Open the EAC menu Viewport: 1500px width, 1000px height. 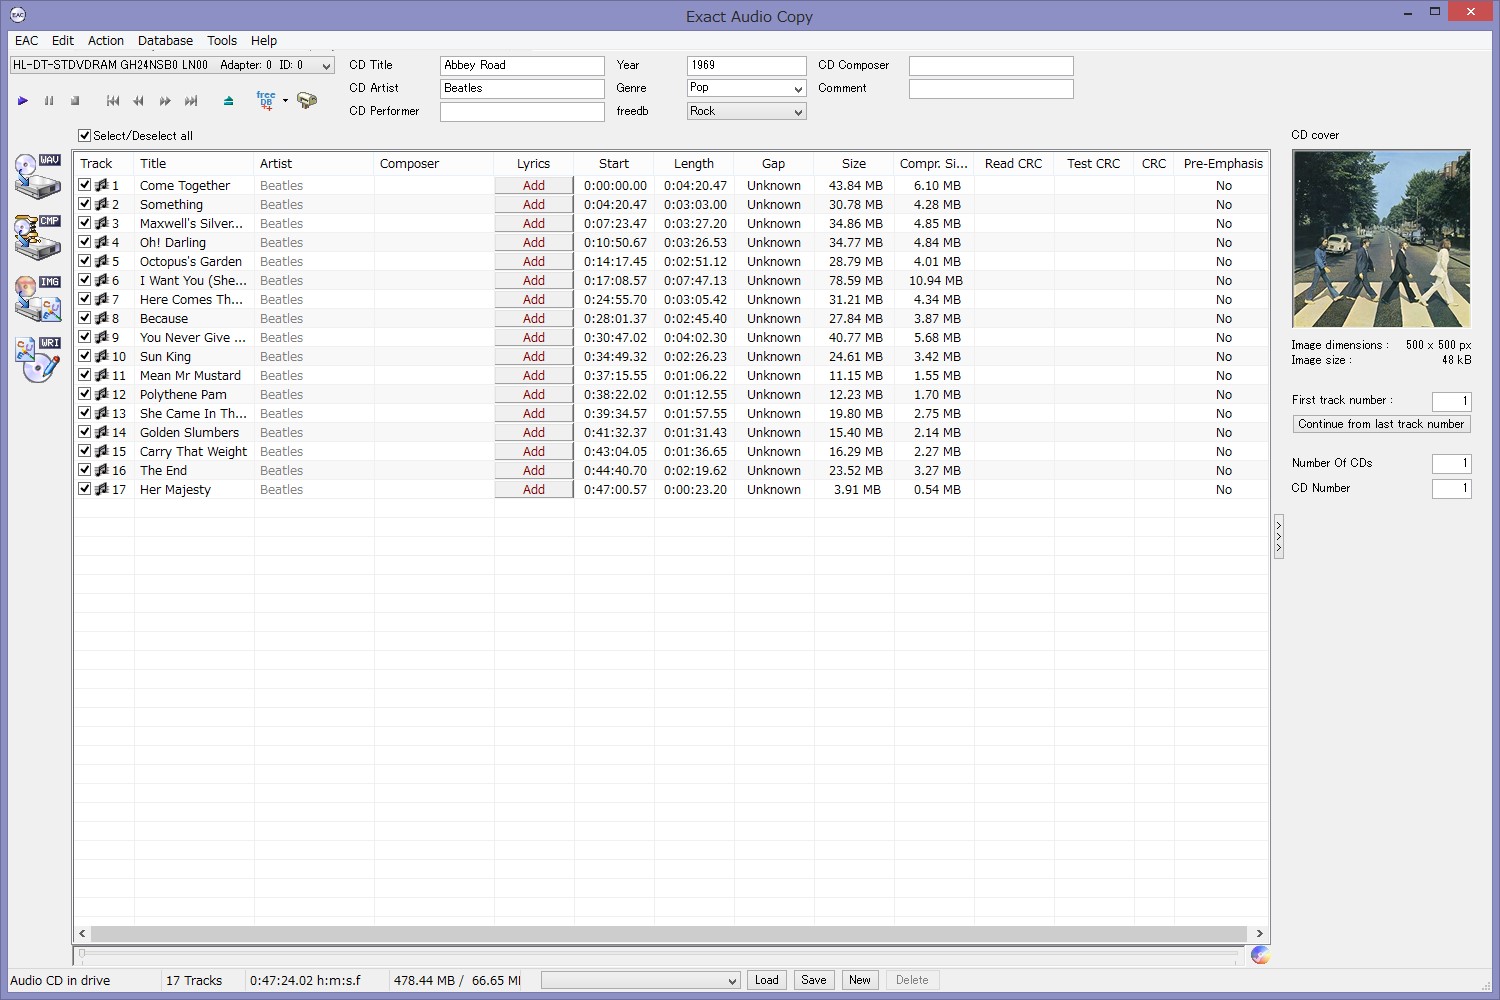(27, 41)
